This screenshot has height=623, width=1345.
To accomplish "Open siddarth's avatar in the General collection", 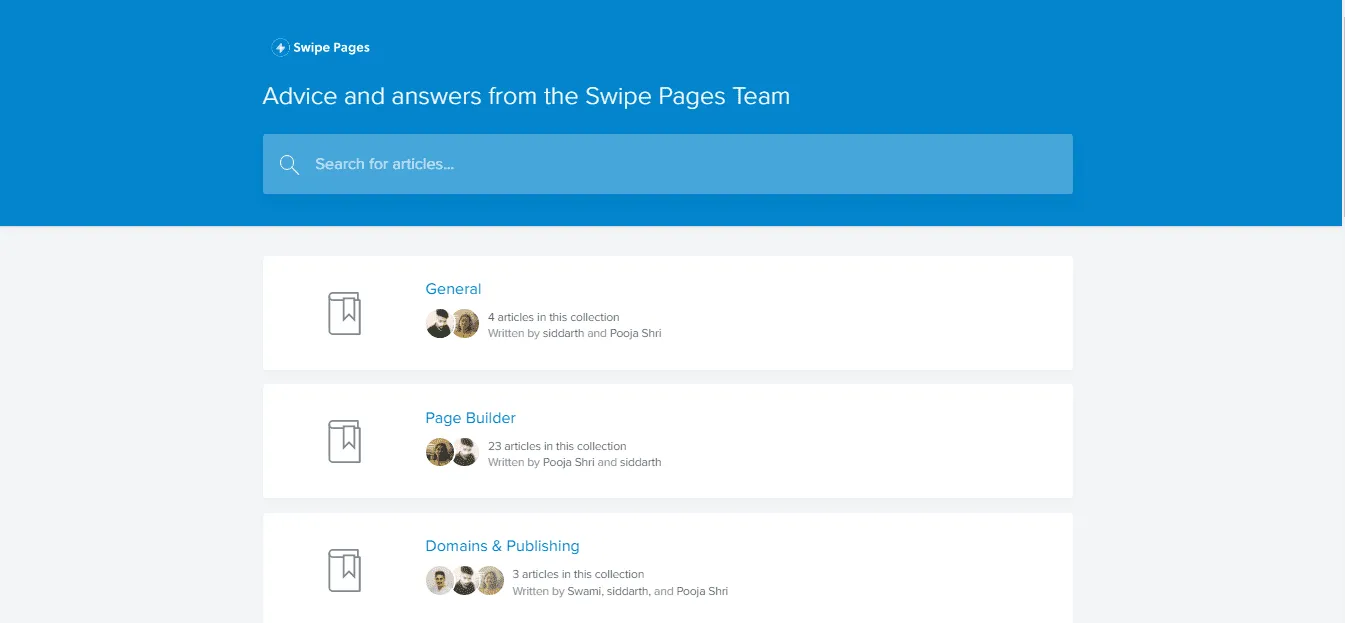I will click(440, 323).
